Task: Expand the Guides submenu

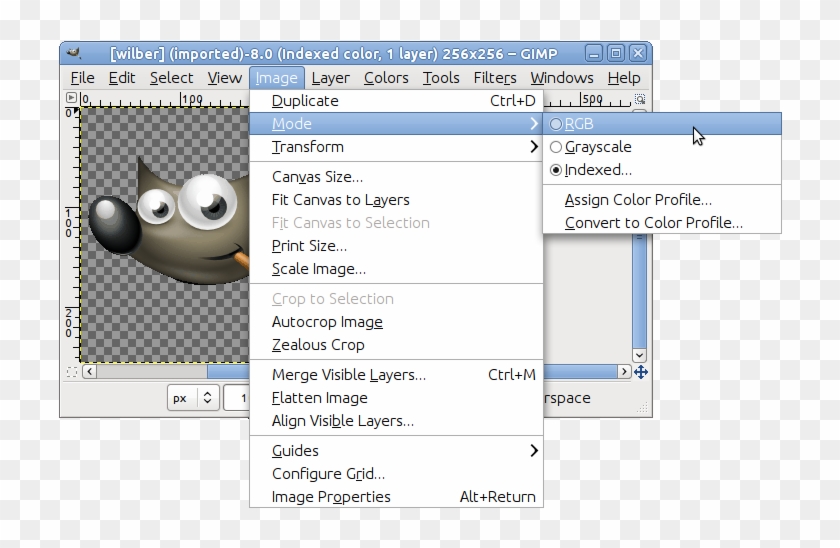Action: pyautogui.click(x=396, y=451)
